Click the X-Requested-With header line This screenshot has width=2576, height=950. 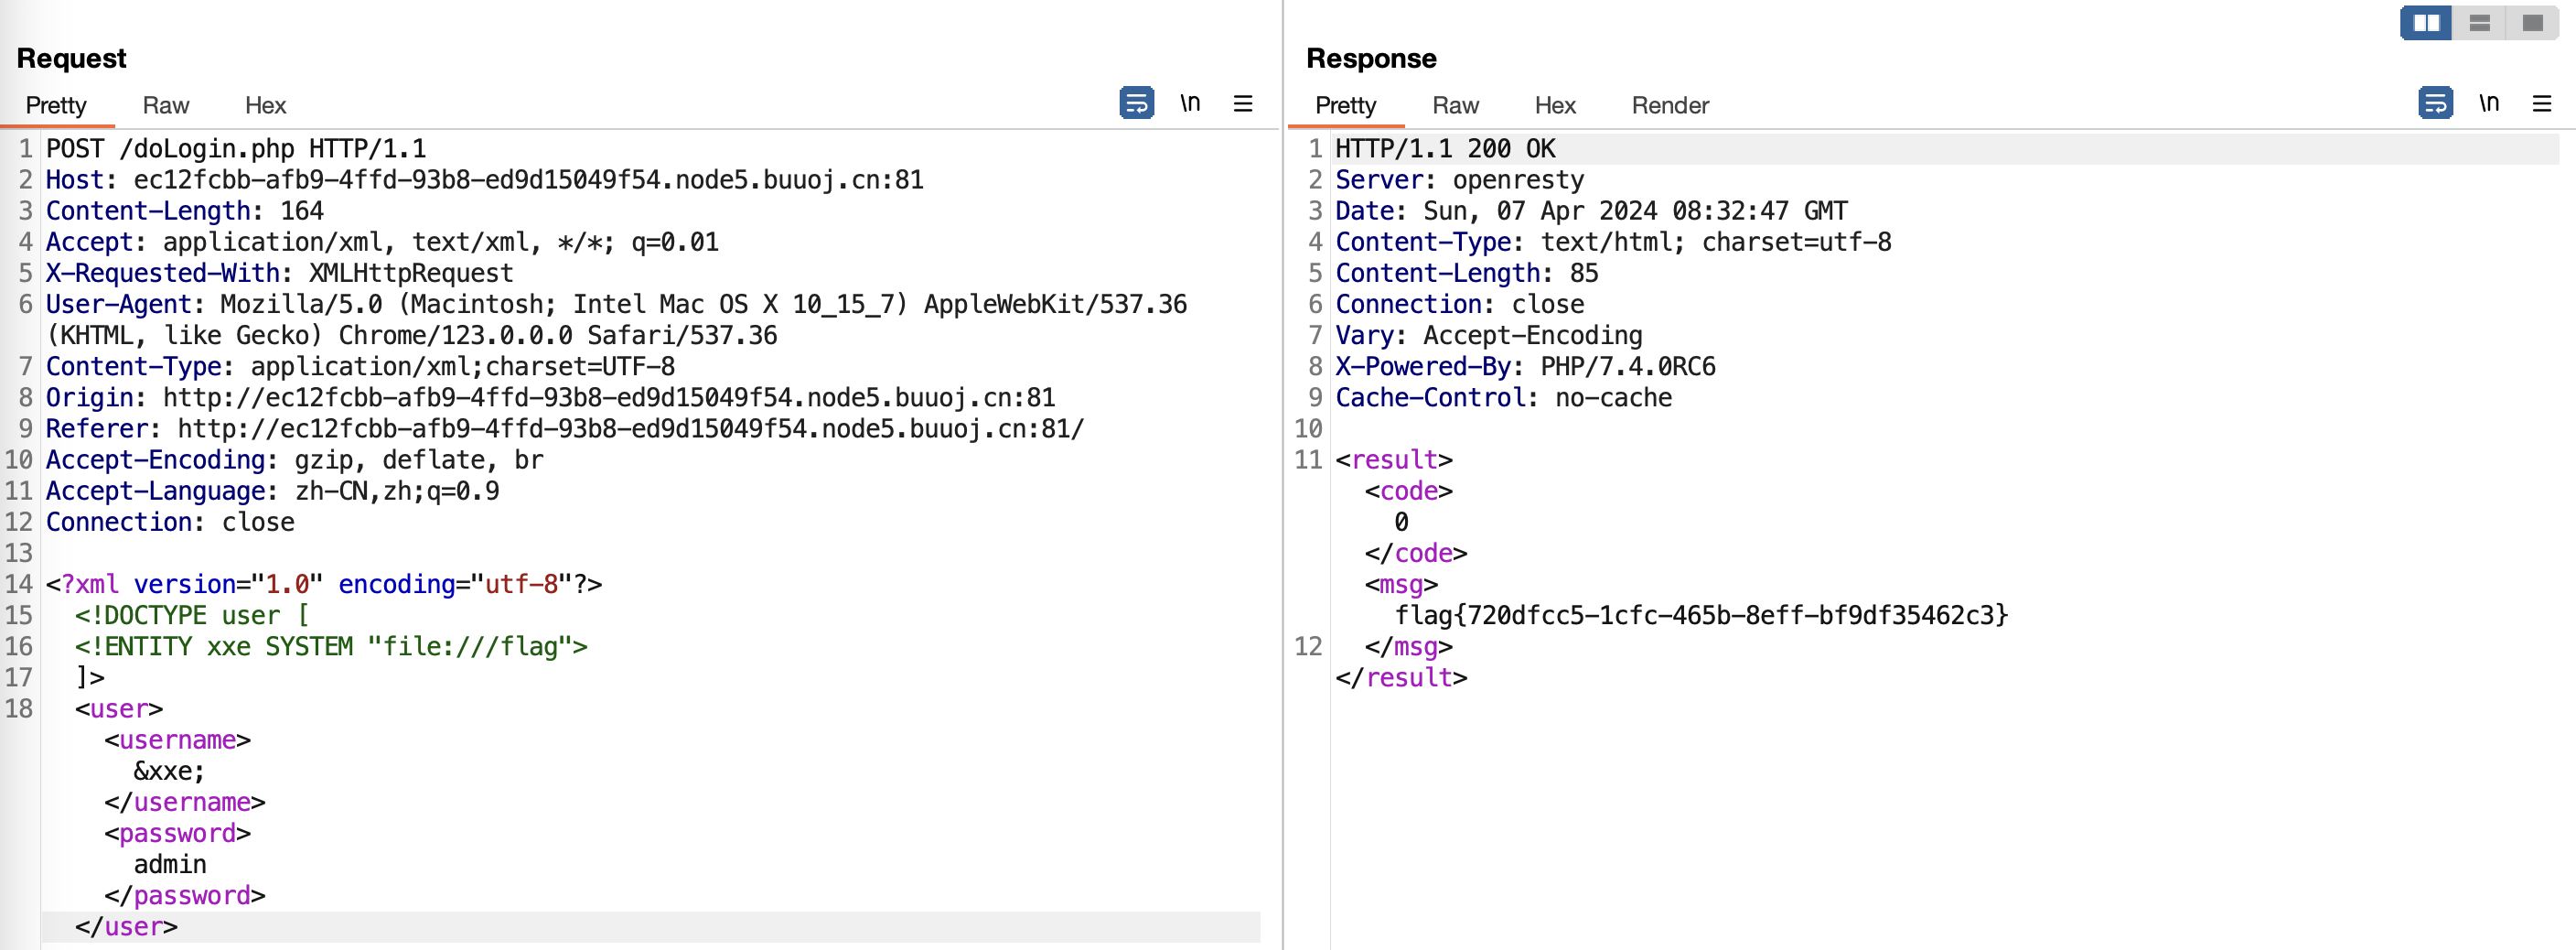tap(279, 273)
